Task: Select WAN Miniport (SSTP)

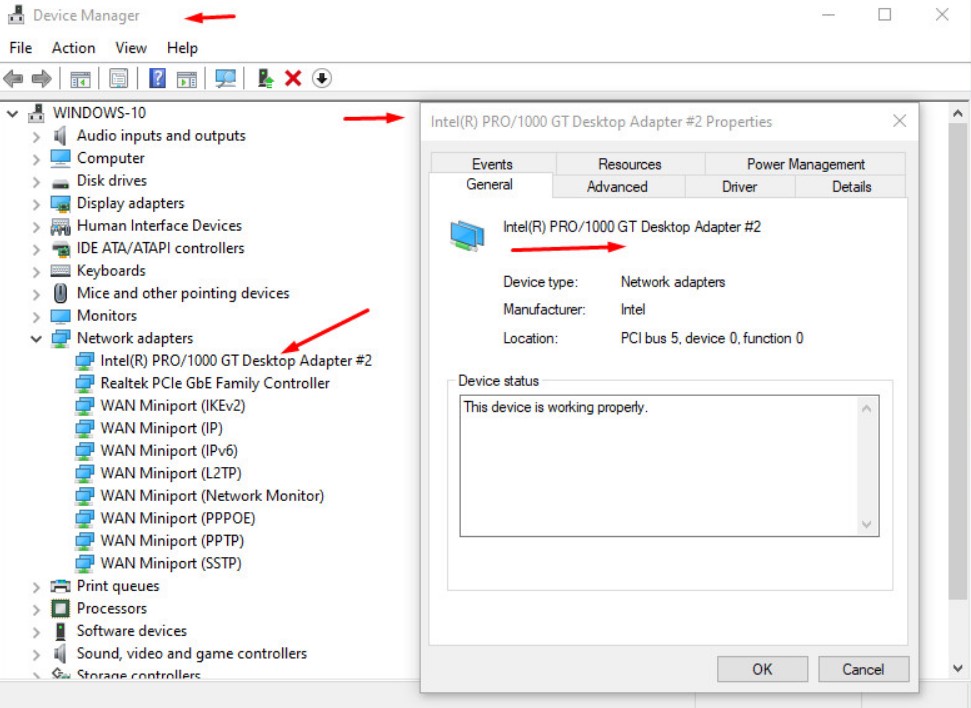Action: [x=171, y=563]
